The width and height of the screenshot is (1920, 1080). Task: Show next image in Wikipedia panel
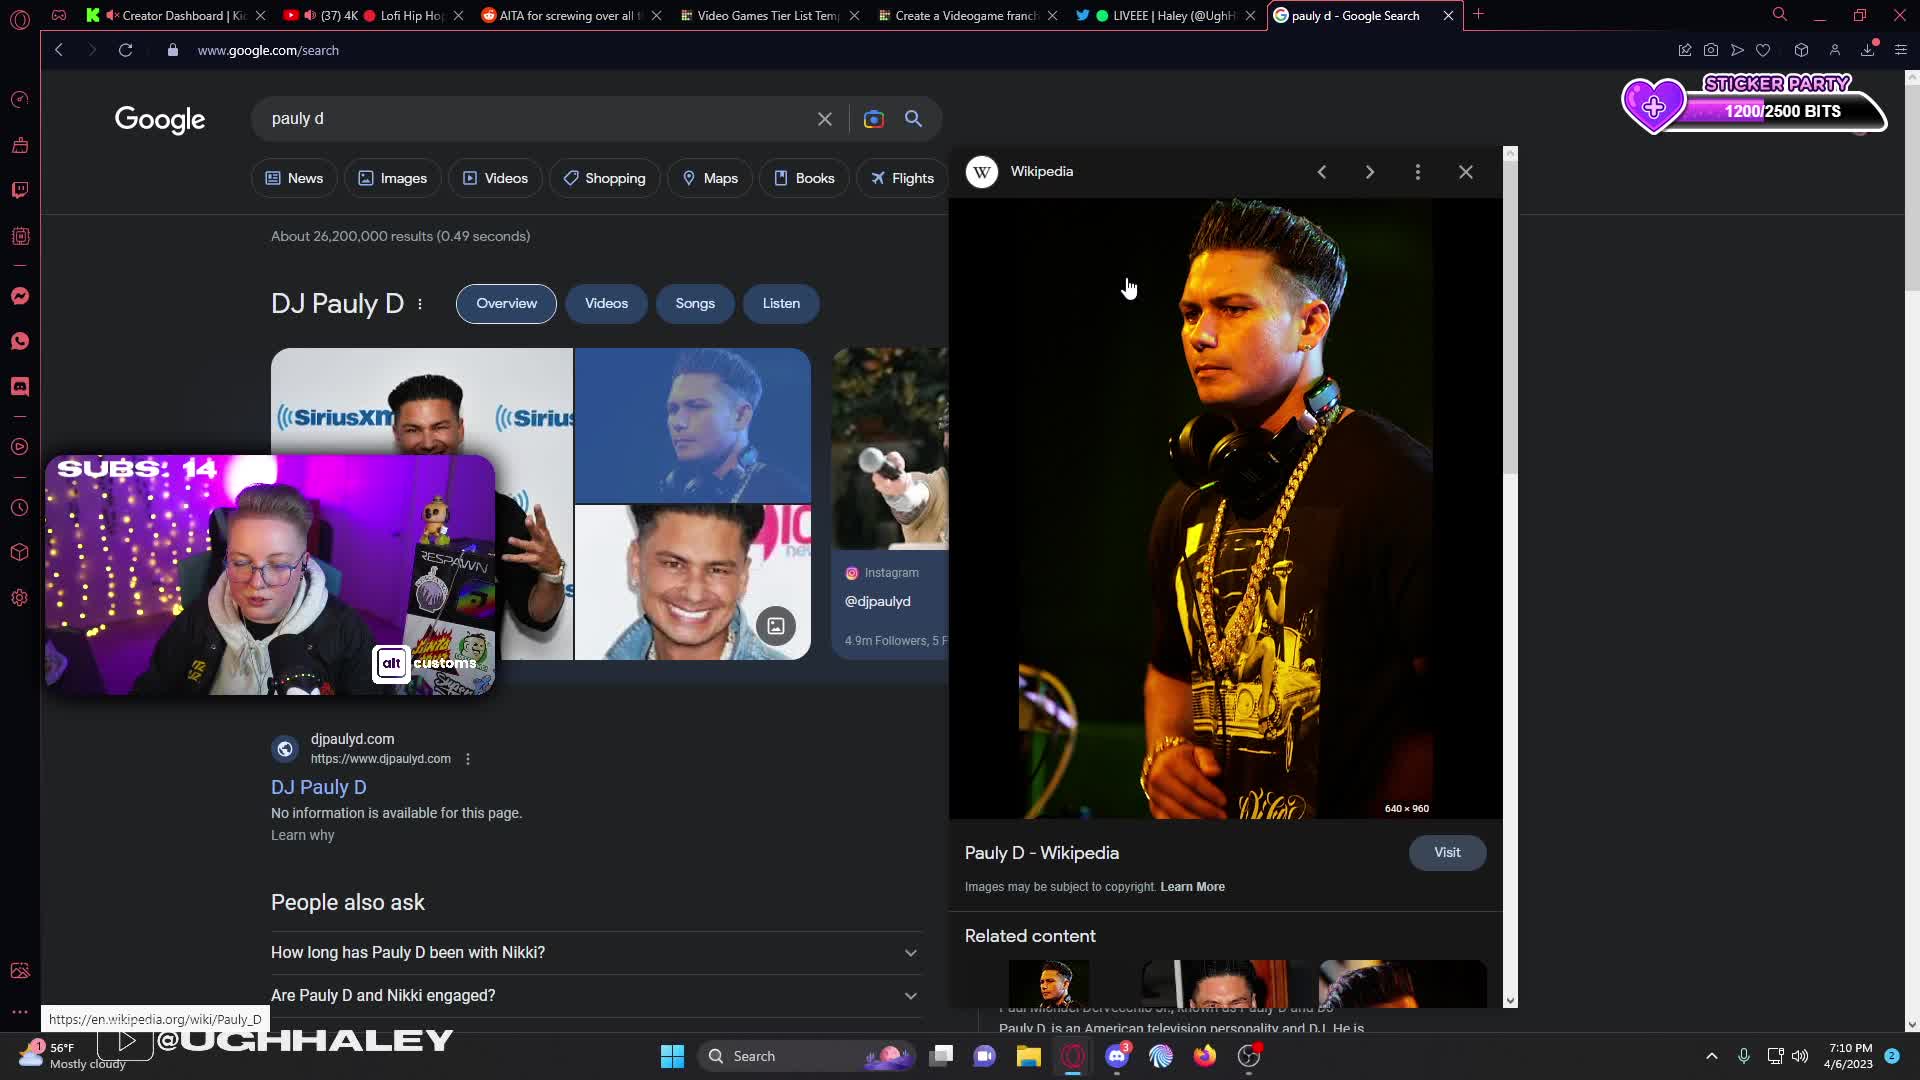[1370, 172]
